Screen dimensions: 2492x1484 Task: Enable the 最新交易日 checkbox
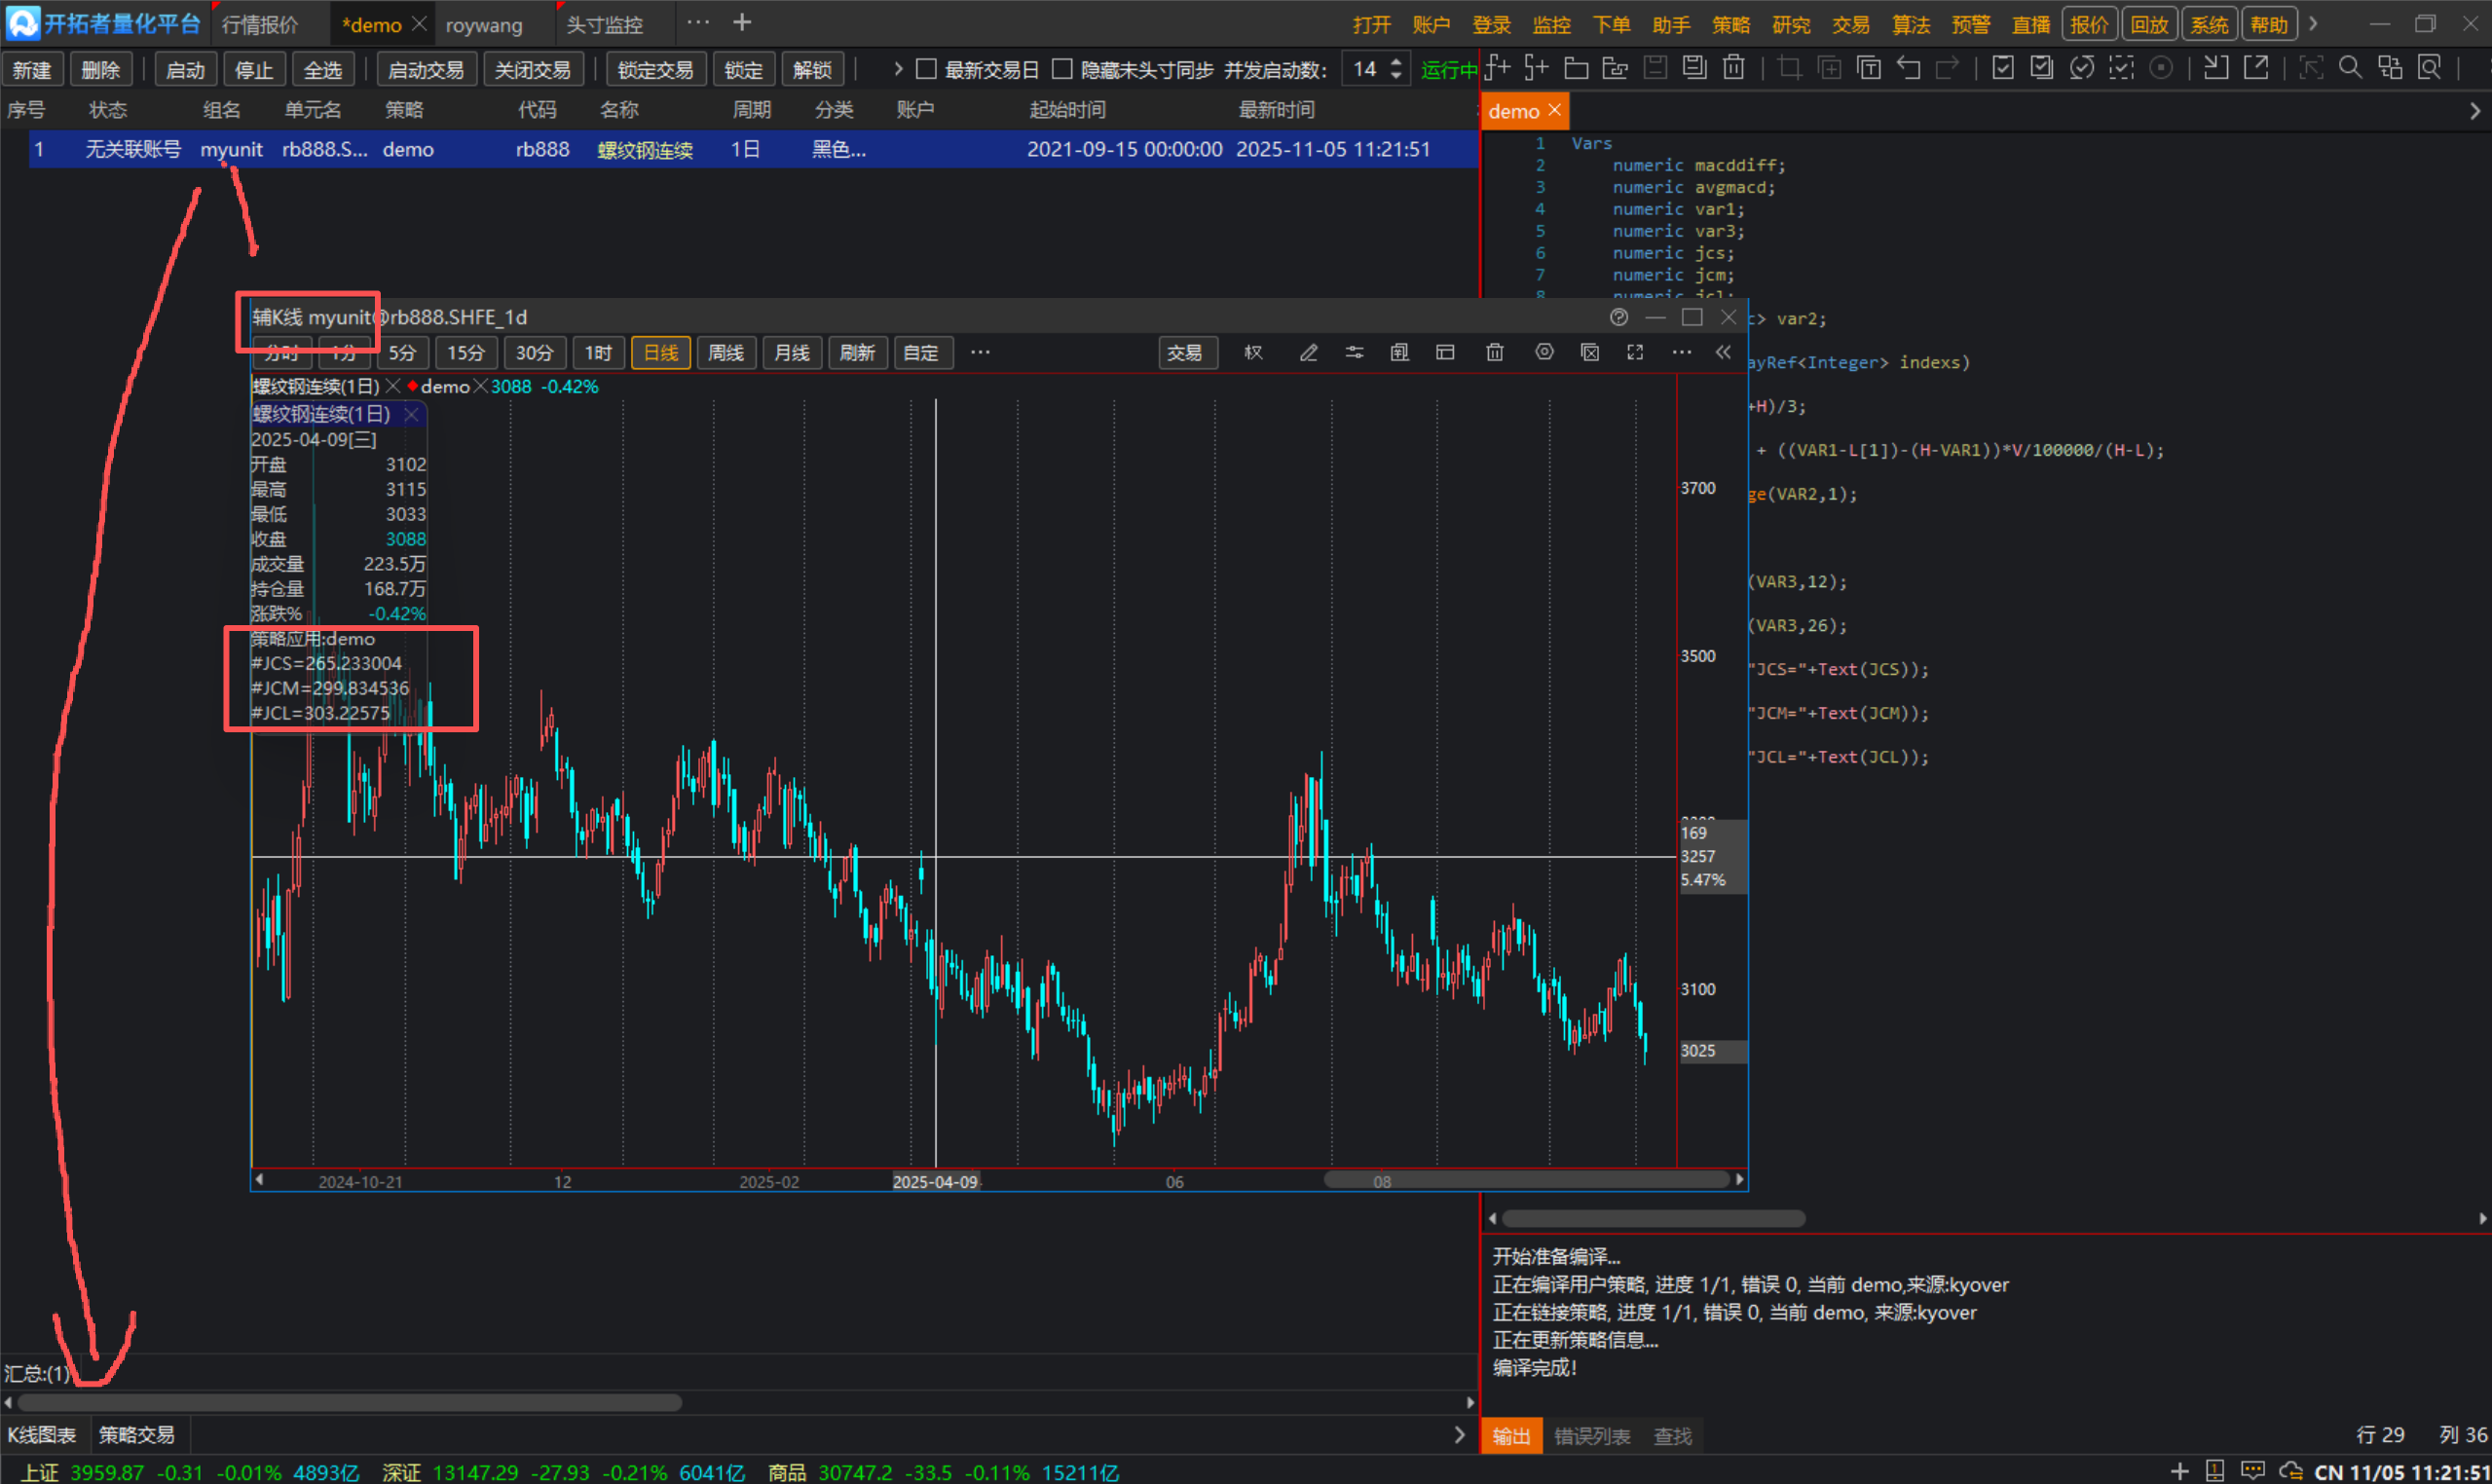click(927, 69)
